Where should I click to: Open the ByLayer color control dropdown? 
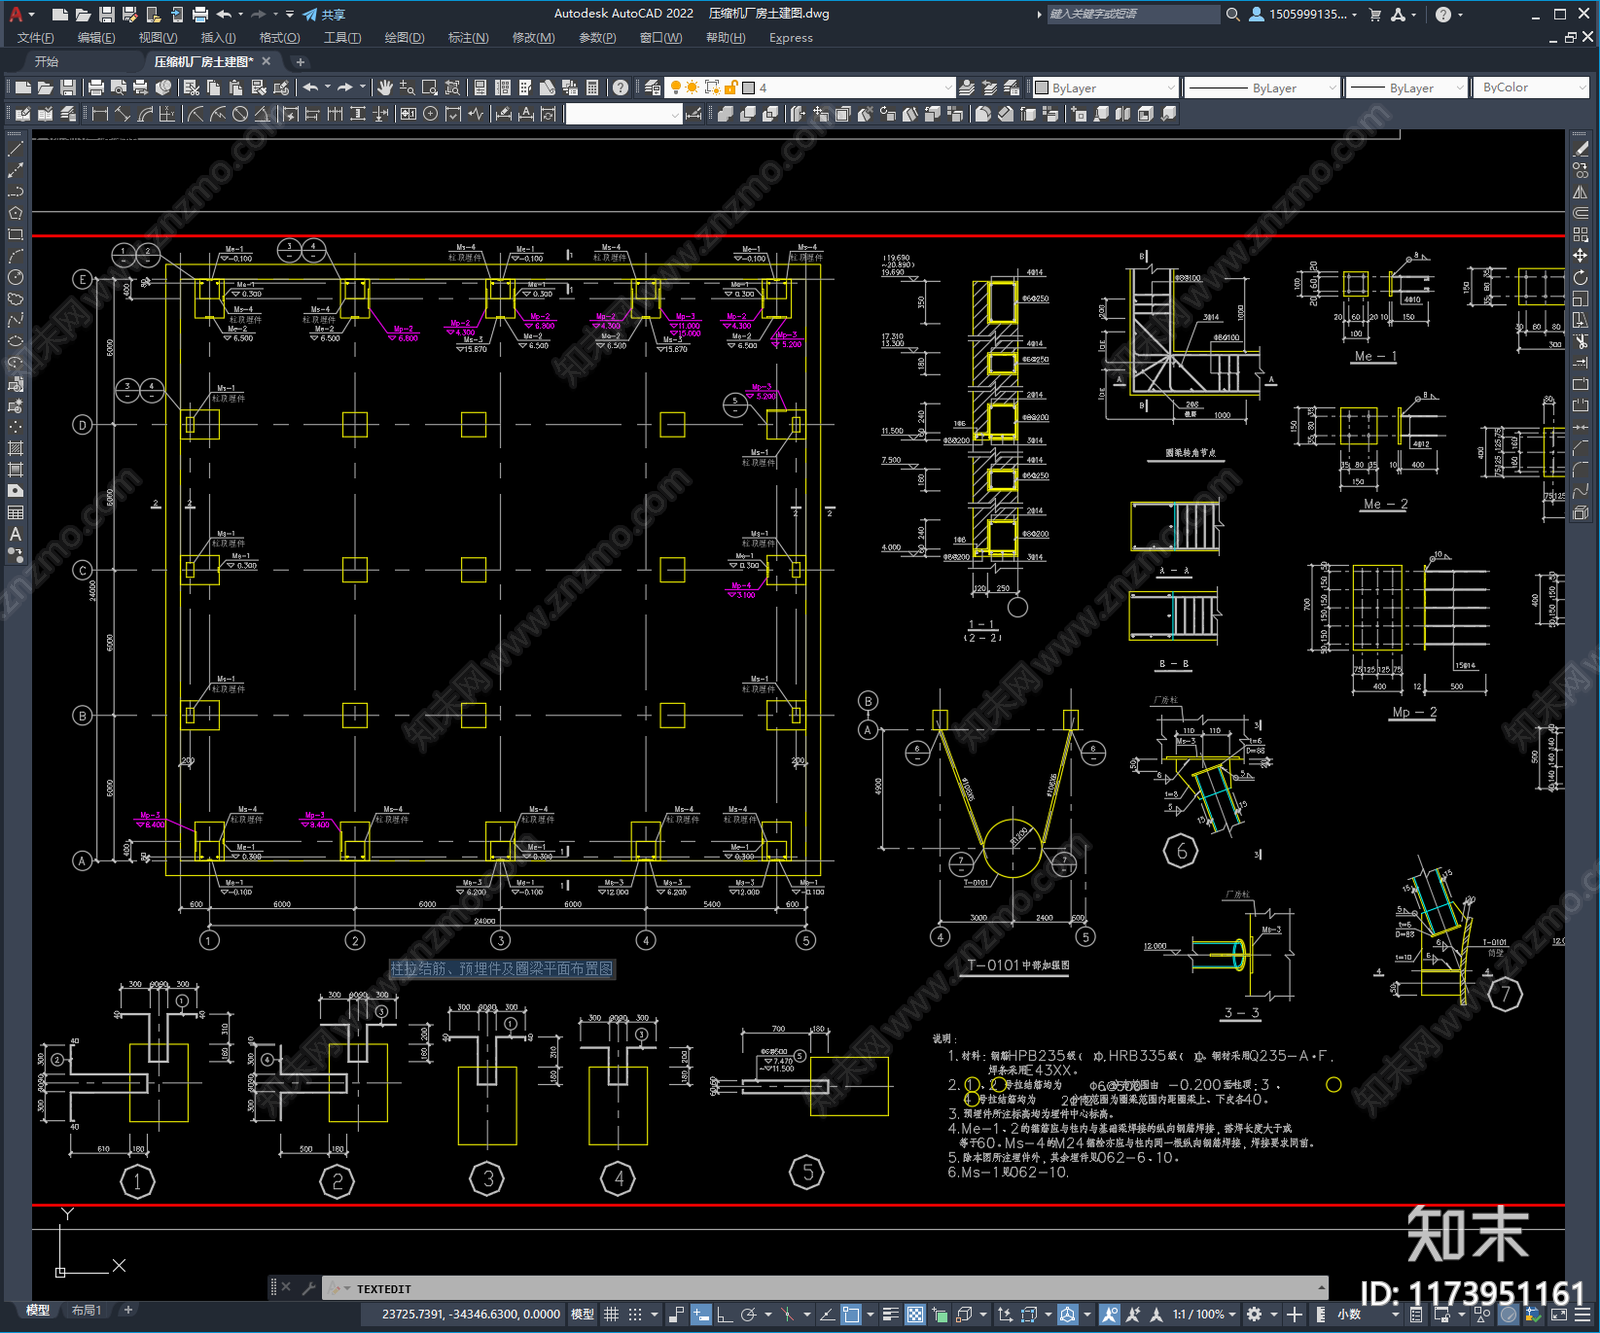click(1105, 88)
